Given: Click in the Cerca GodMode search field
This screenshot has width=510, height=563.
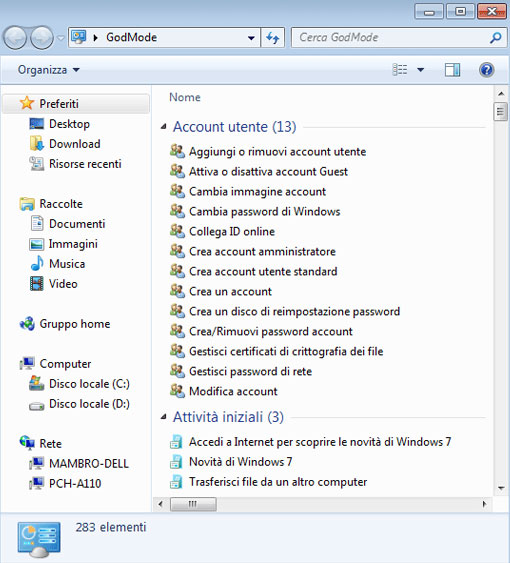Looking at the screenshot, I should (x=390, y=37).
